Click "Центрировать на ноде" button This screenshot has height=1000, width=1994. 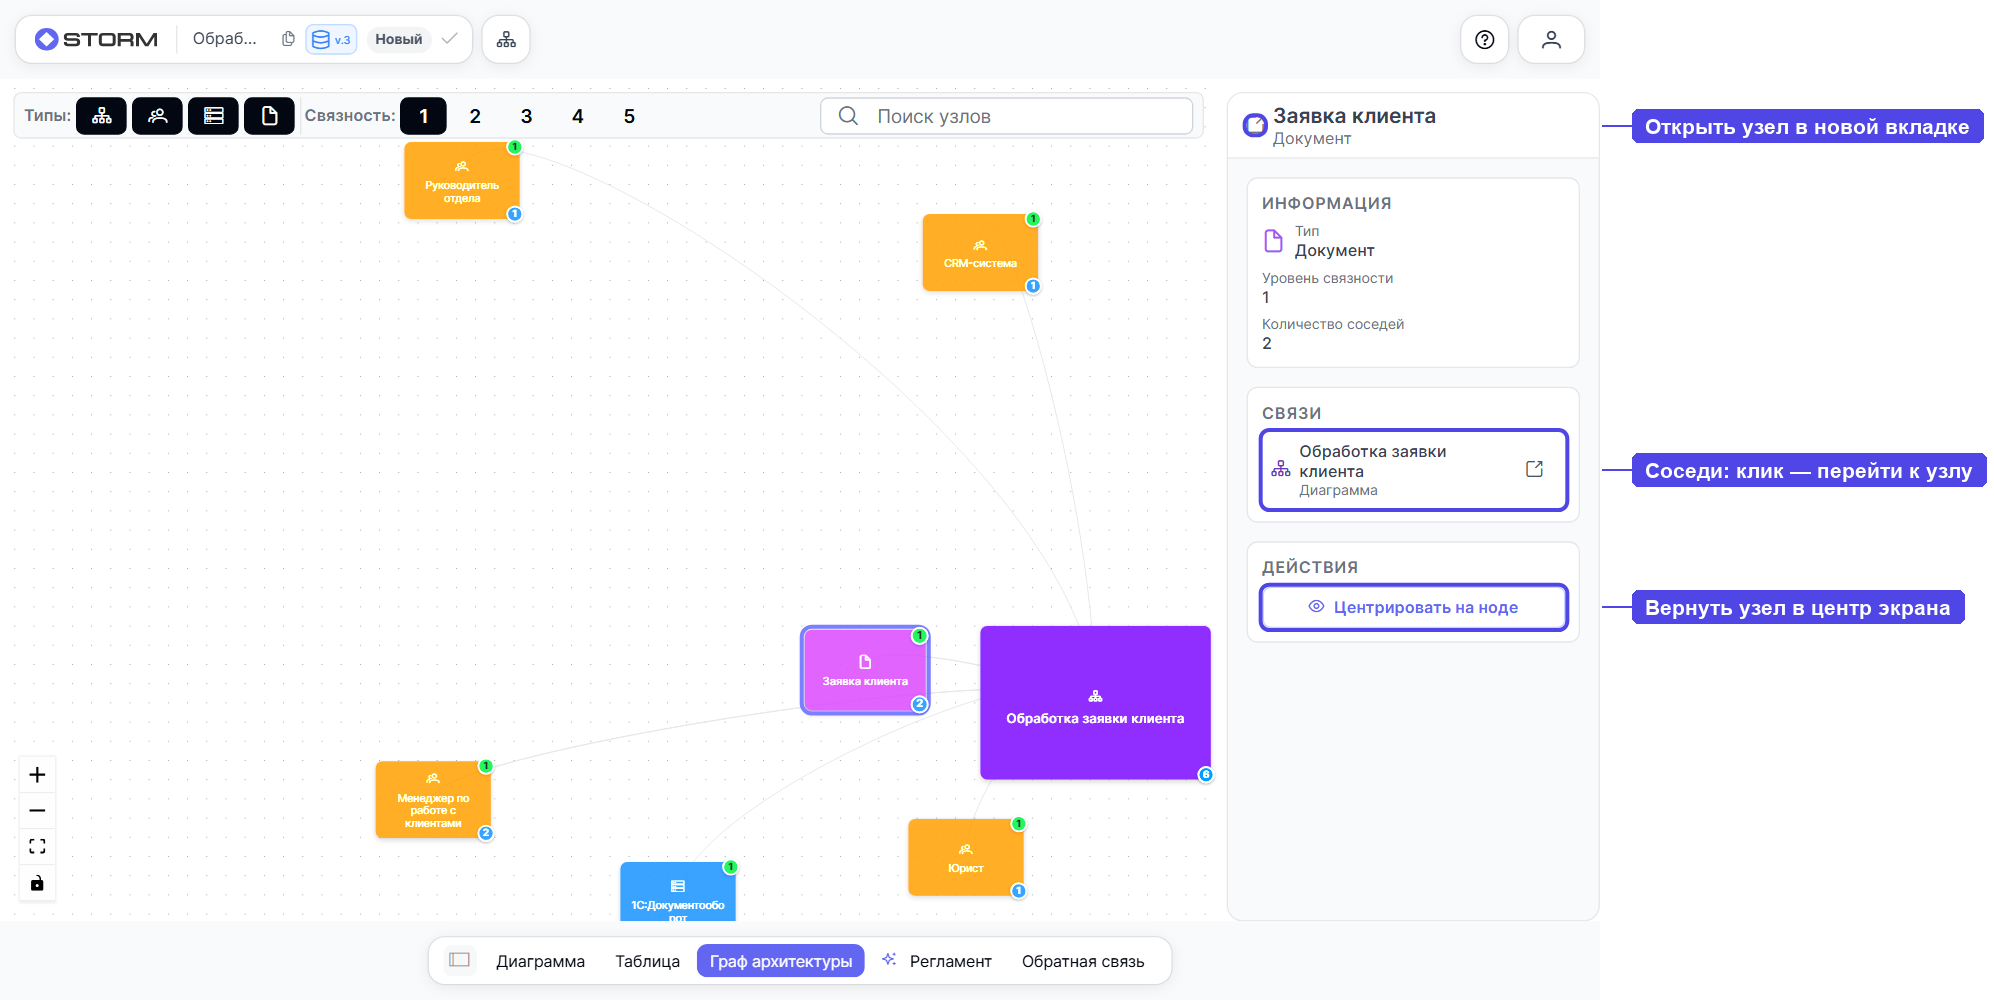[1413, 607]
